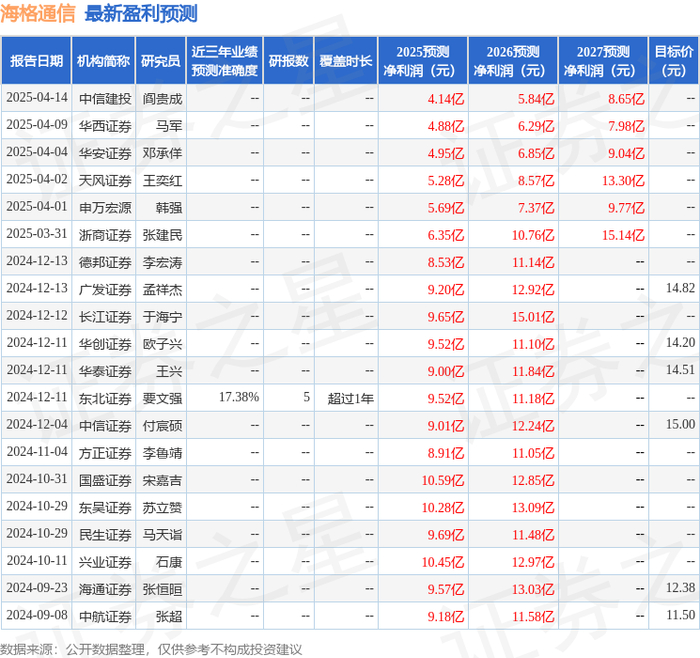This screenshot has width=700, height=658.
Task: Click the institution 华创证券
Action: 105,344
